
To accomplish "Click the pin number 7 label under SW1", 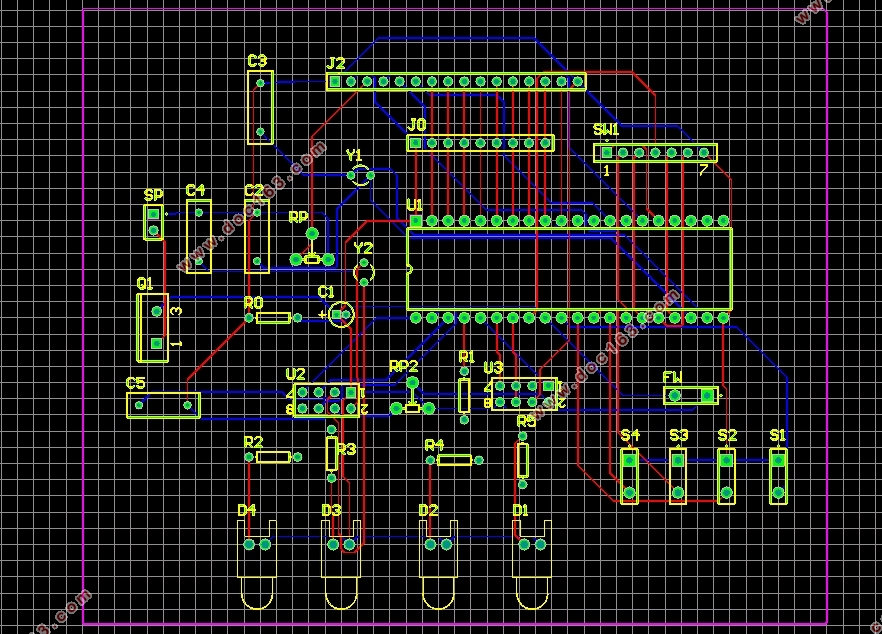I will pos(703,170).
